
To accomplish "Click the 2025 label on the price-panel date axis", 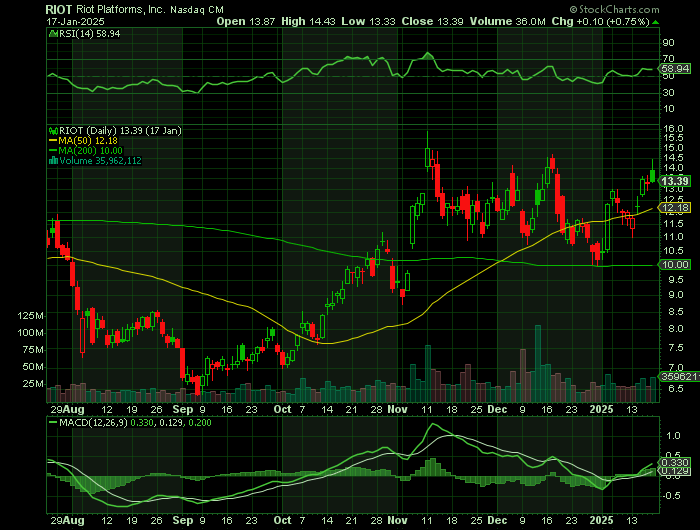I will coord(601,409).
